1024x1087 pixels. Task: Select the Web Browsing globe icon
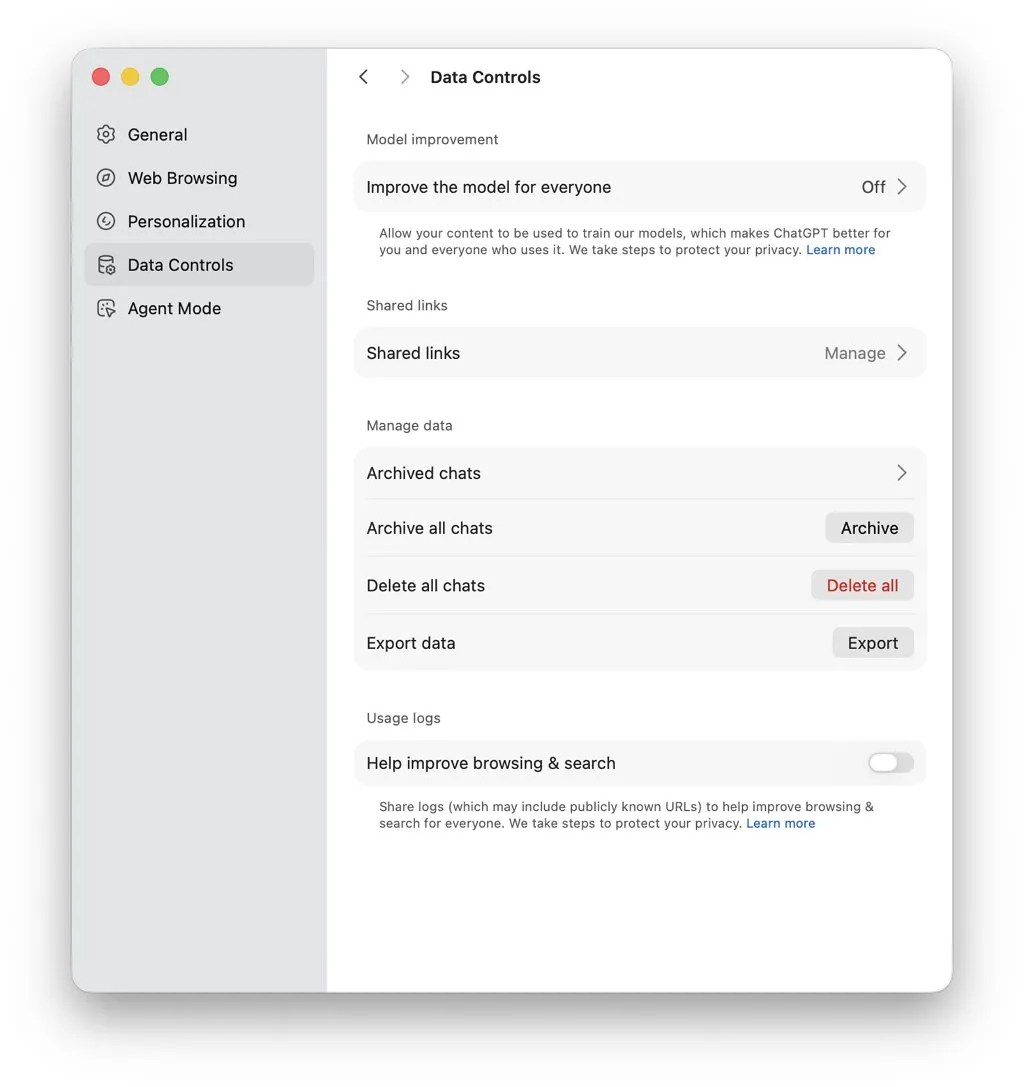pos(106,178)
